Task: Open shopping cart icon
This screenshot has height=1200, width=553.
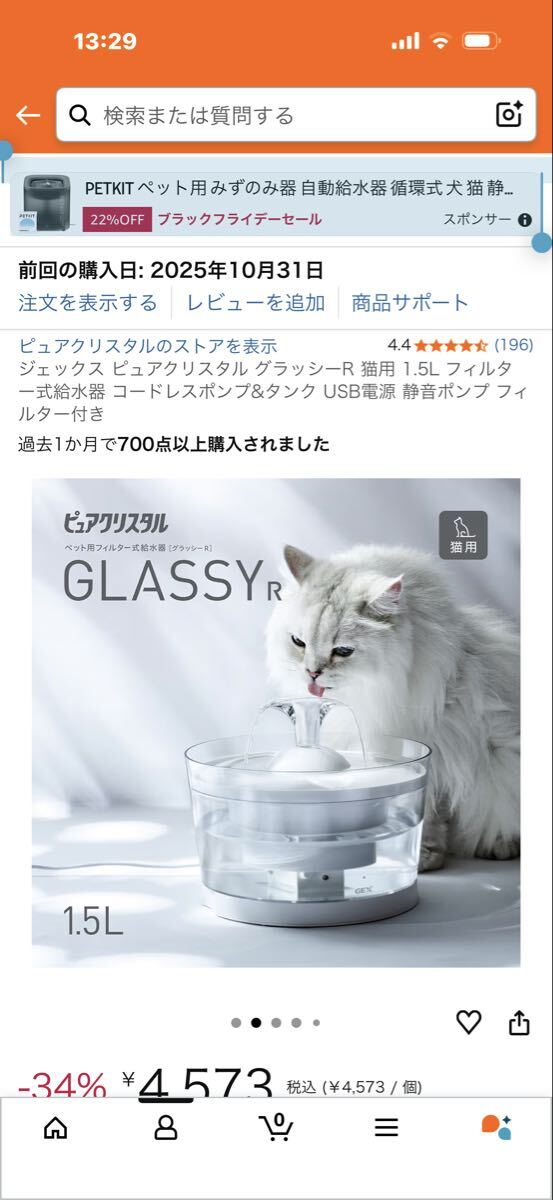Action: 276,1127
